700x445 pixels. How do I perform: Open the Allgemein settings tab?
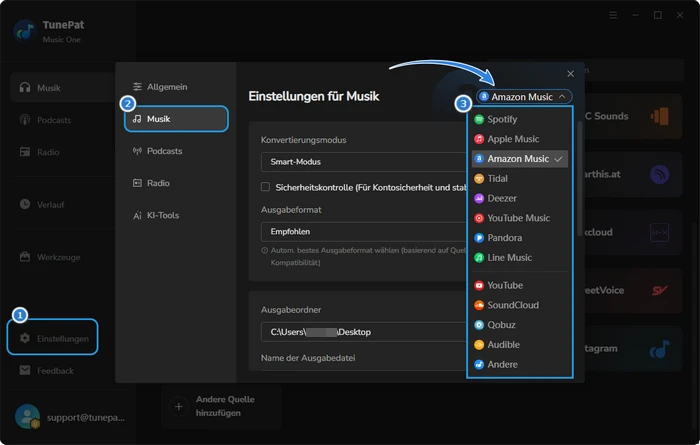176,87
